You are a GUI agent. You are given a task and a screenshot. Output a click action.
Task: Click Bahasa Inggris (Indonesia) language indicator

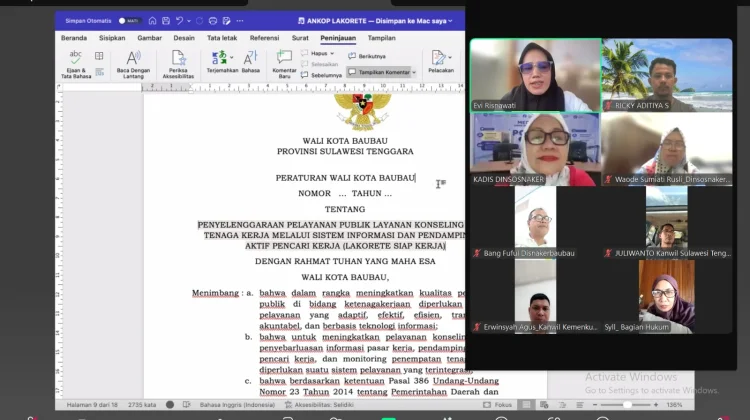coord(237,405)
